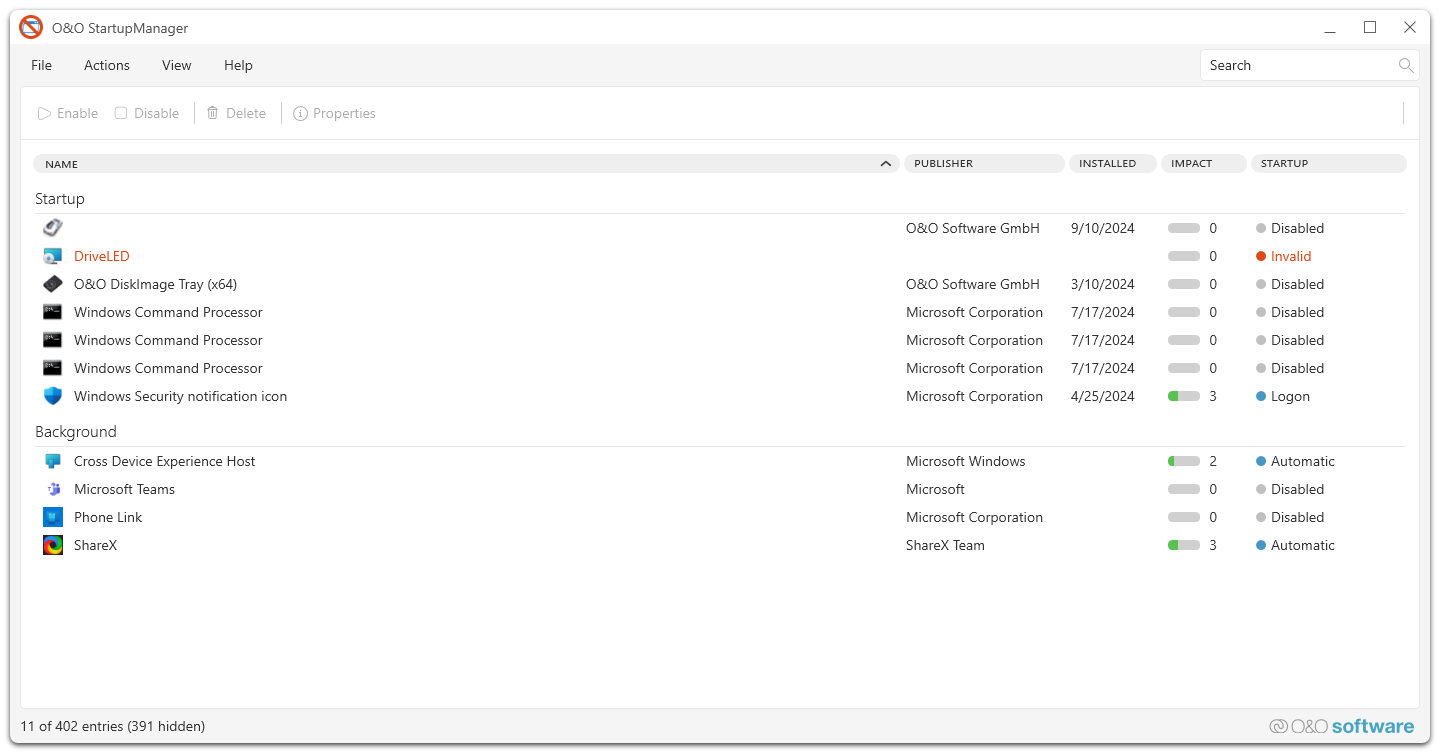The height and width of the screenshot is (753, 1440).
Task: Click the ShareX Team publisher cell
Action: point(946,545)
